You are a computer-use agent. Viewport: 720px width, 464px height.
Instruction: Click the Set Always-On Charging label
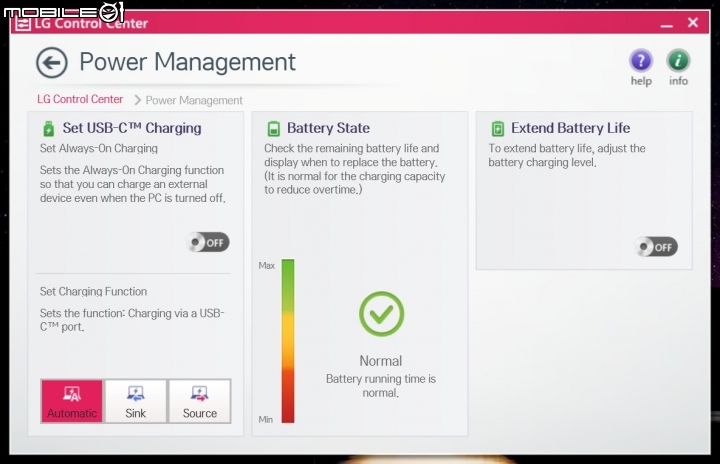(x=99, y=148)
